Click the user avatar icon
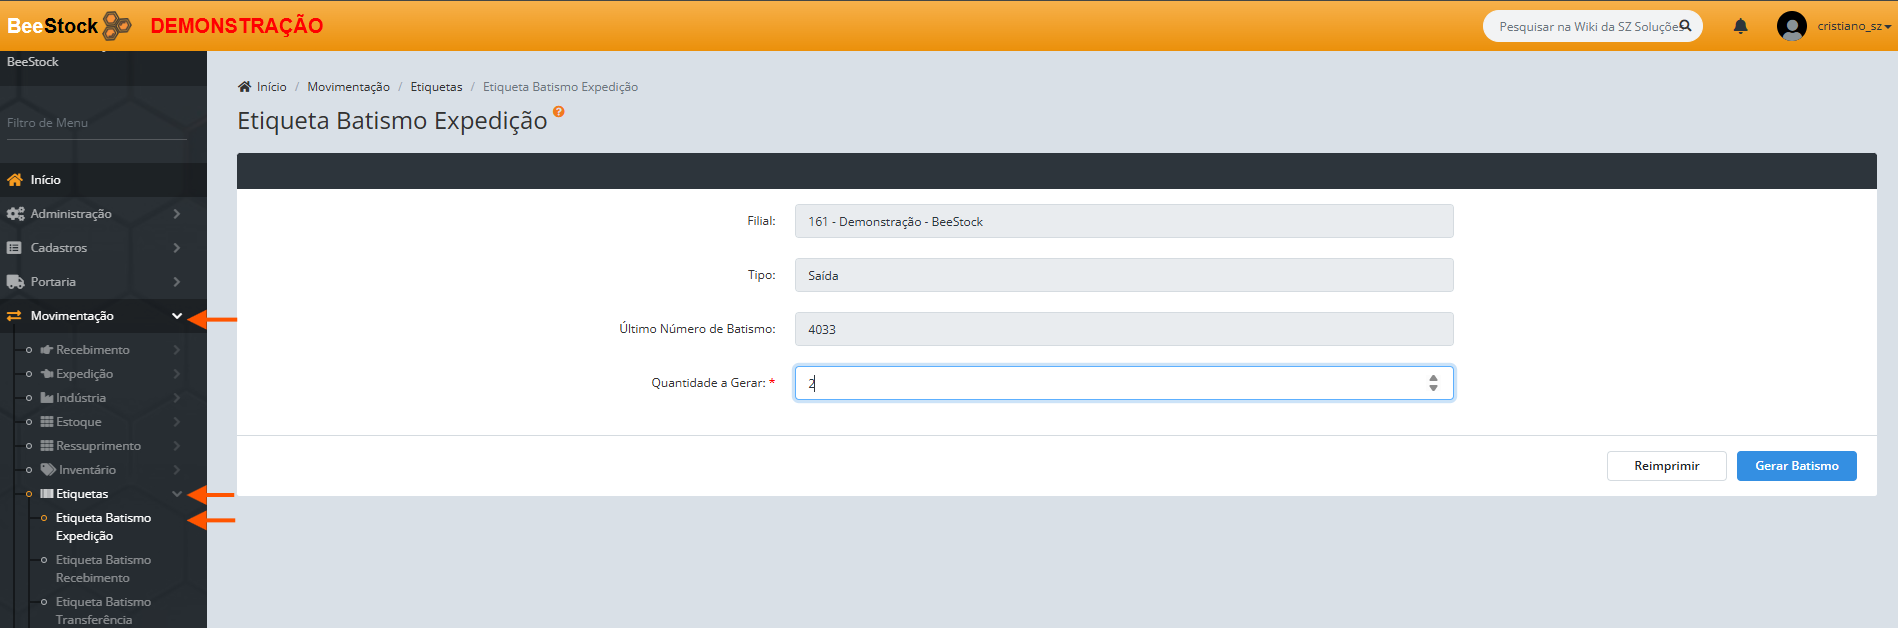The image size is (1898, 628). coord(1791,26)
